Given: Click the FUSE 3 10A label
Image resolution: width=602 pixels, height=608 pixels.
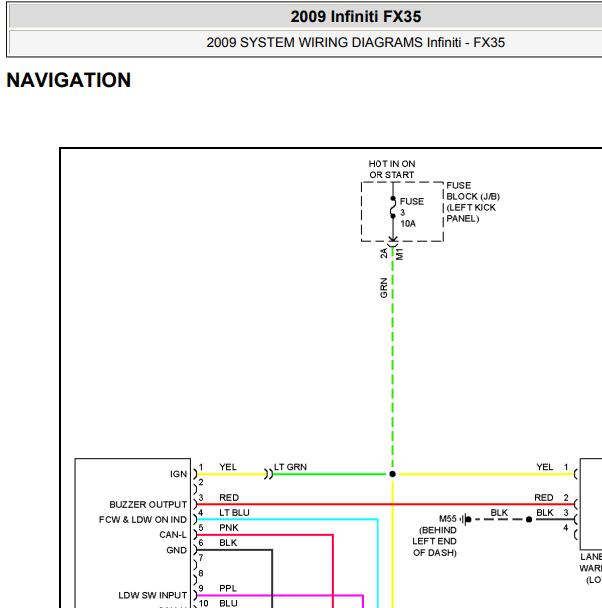Looking at the screenshot, I should [x=412, y=212].
